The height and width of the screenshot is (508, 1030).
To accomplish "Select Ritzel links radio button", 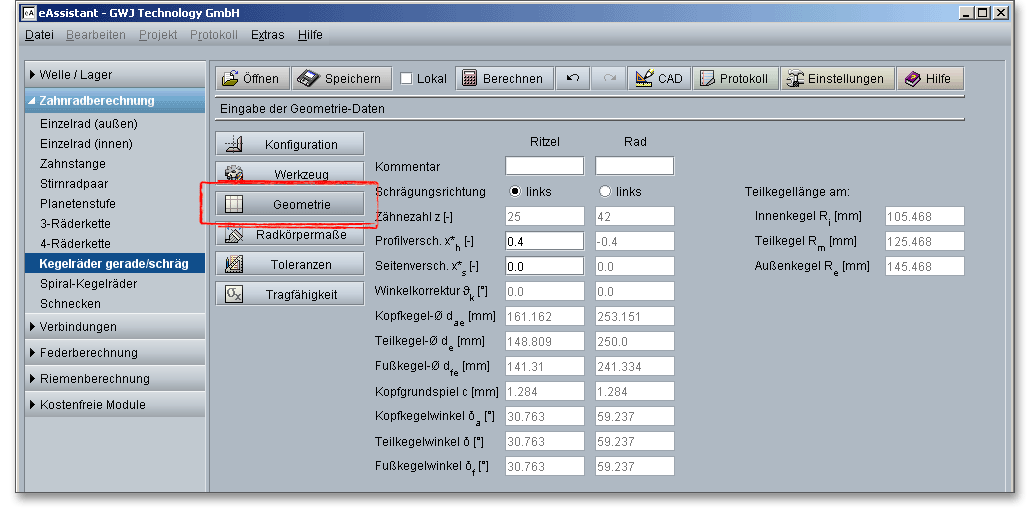I will pos(516,191).
